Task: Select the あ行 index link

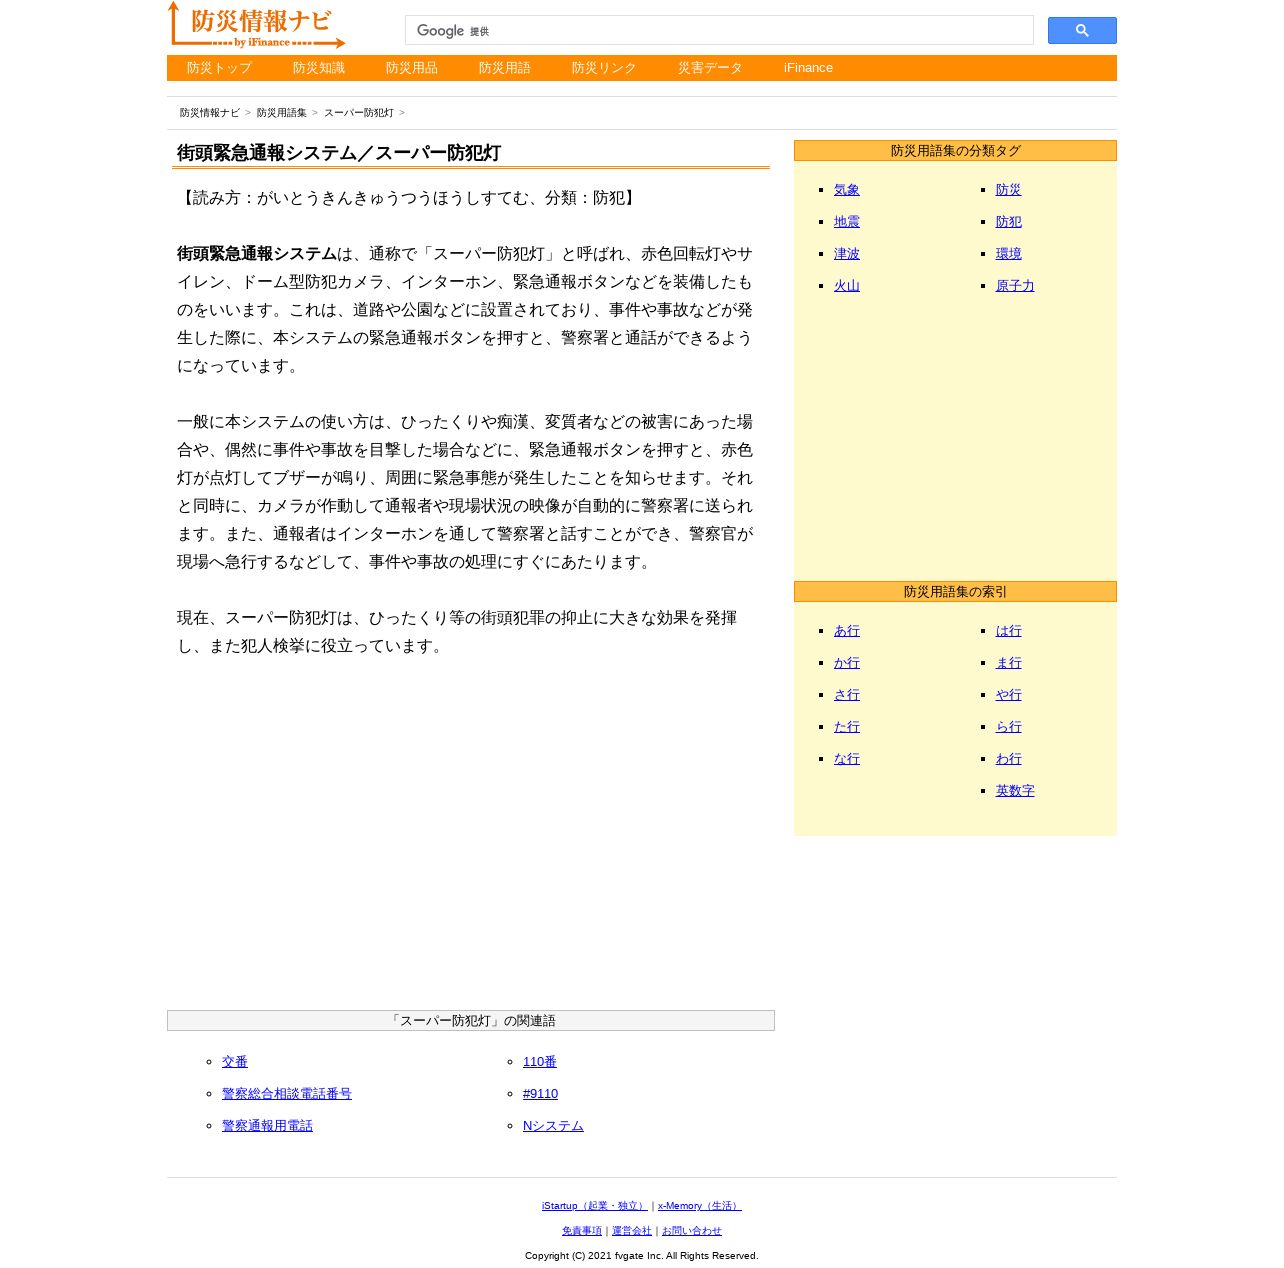Action: pyautogui.click(x=847, y=631)
